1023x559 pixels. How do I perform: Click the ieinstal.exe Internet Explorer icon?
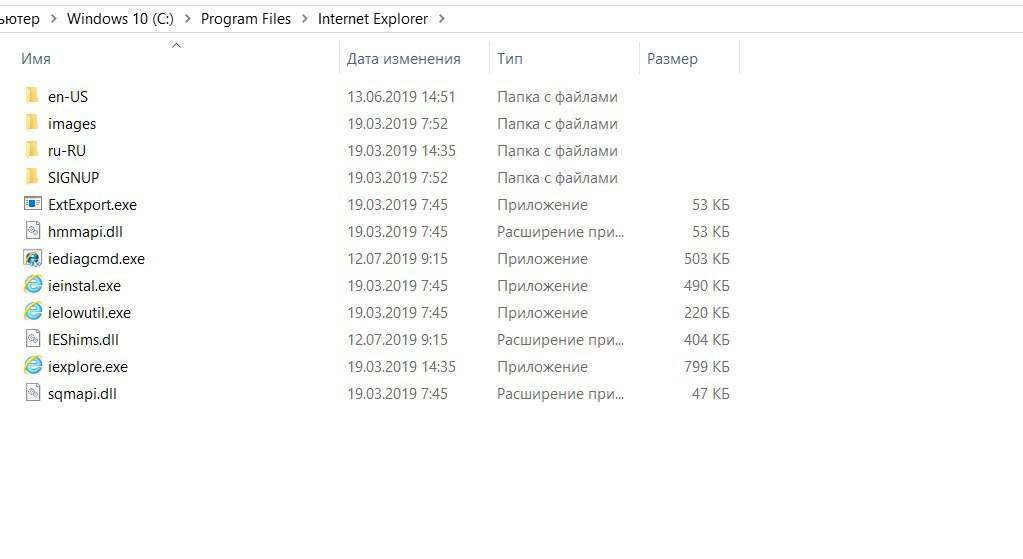[33, 285]
